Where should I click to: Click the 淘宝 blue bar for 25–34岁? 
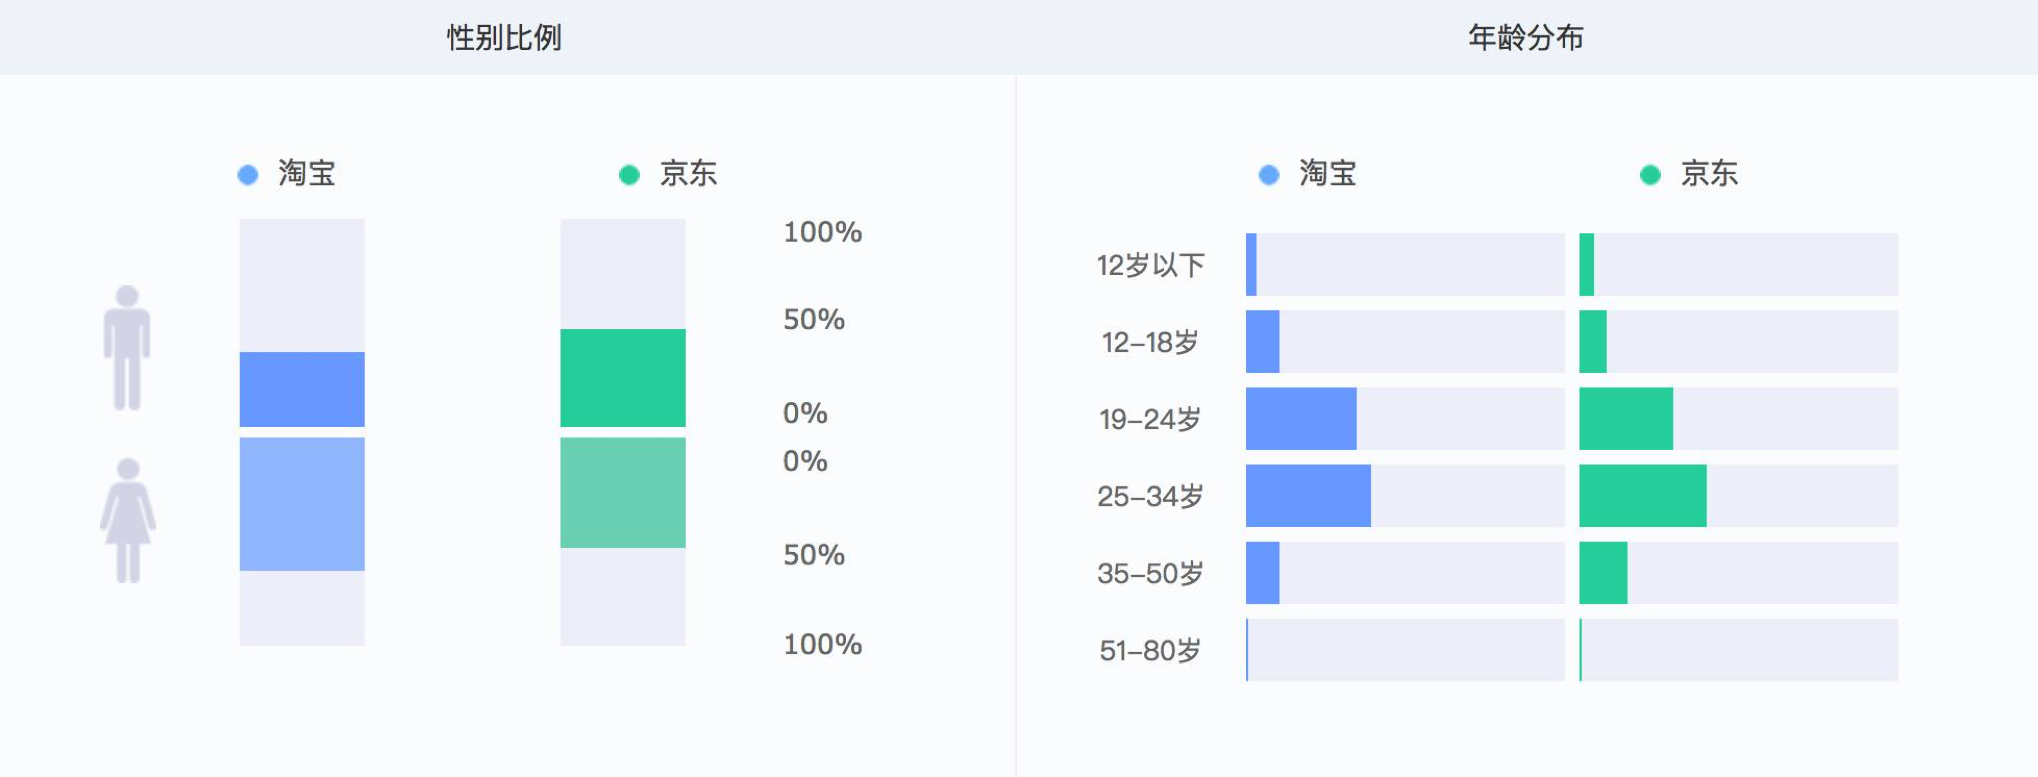[x=1308, y=496]
